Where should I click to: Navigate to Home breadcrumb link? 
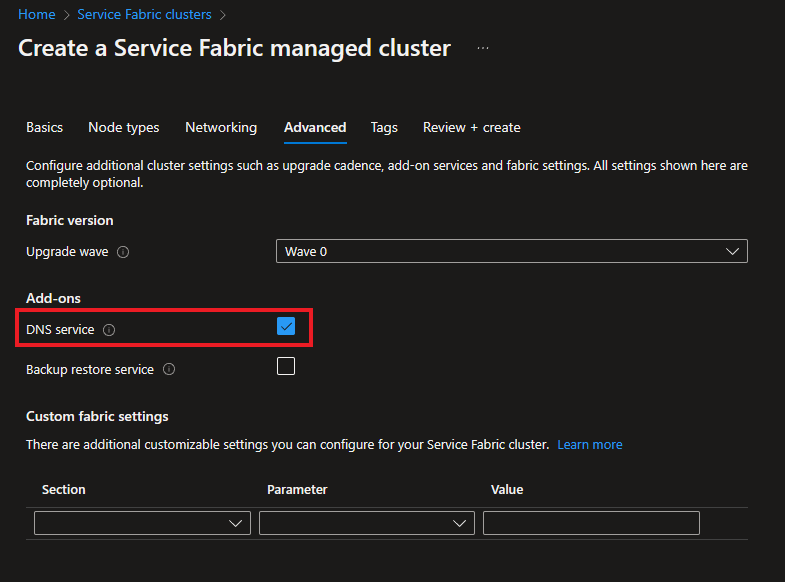(x=37, y=15)
